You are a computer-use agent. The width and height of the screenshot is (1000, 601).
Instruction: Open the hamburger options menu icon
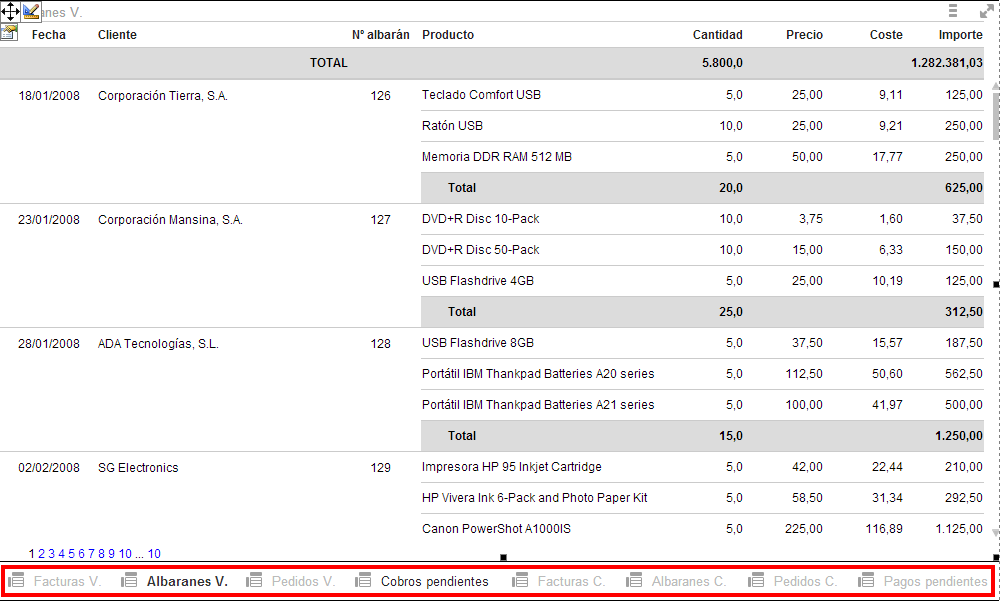click(953, 11)
